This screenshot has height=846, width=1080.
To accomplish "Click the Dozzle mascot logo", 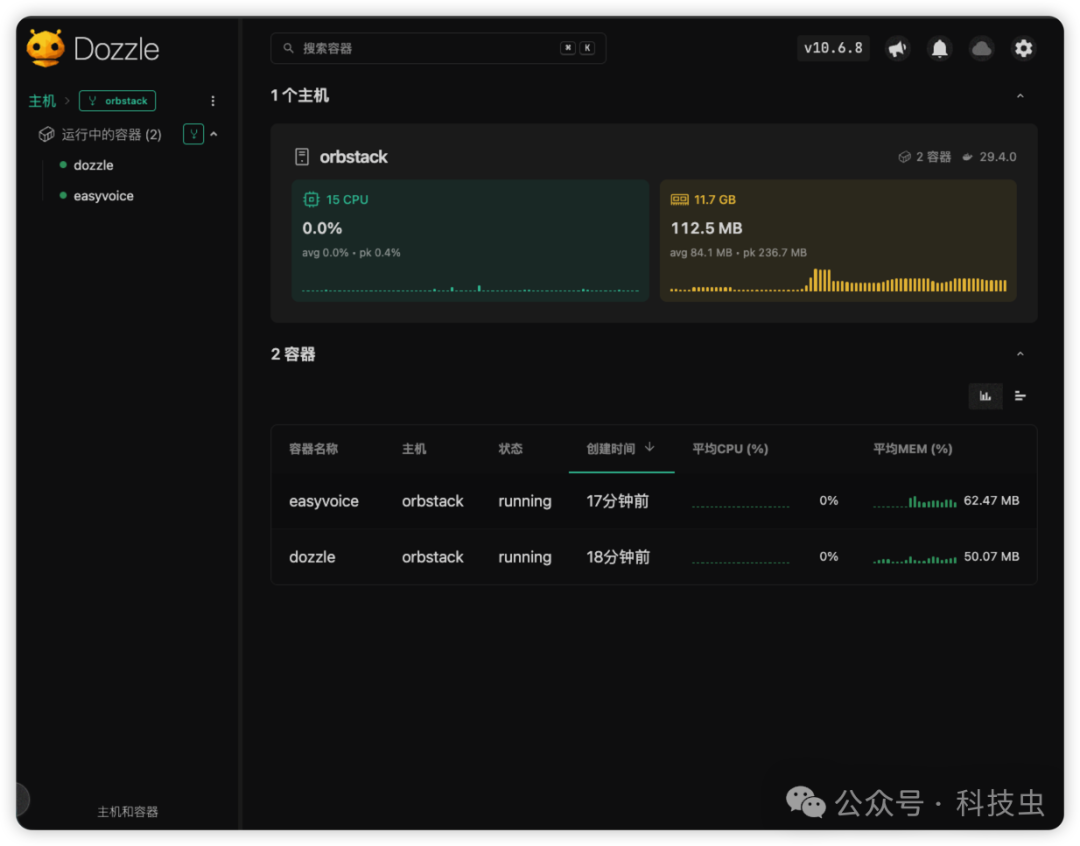I will click(x=45, y=48).
